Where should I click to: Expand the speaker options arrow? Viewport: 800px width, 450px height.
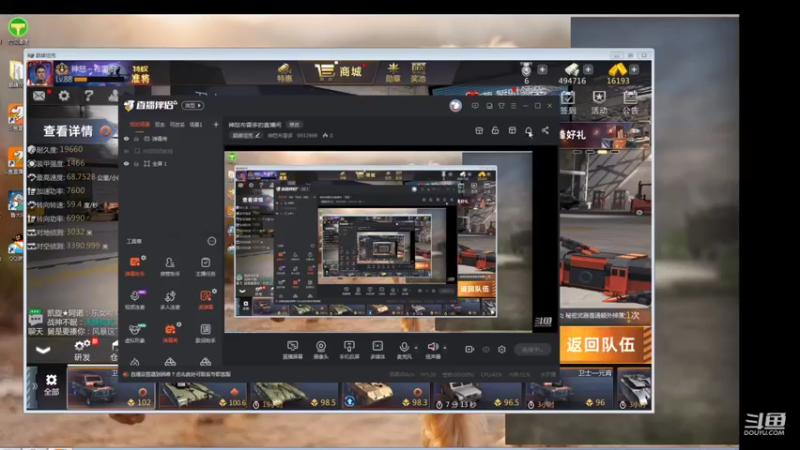tap(444, 348)
